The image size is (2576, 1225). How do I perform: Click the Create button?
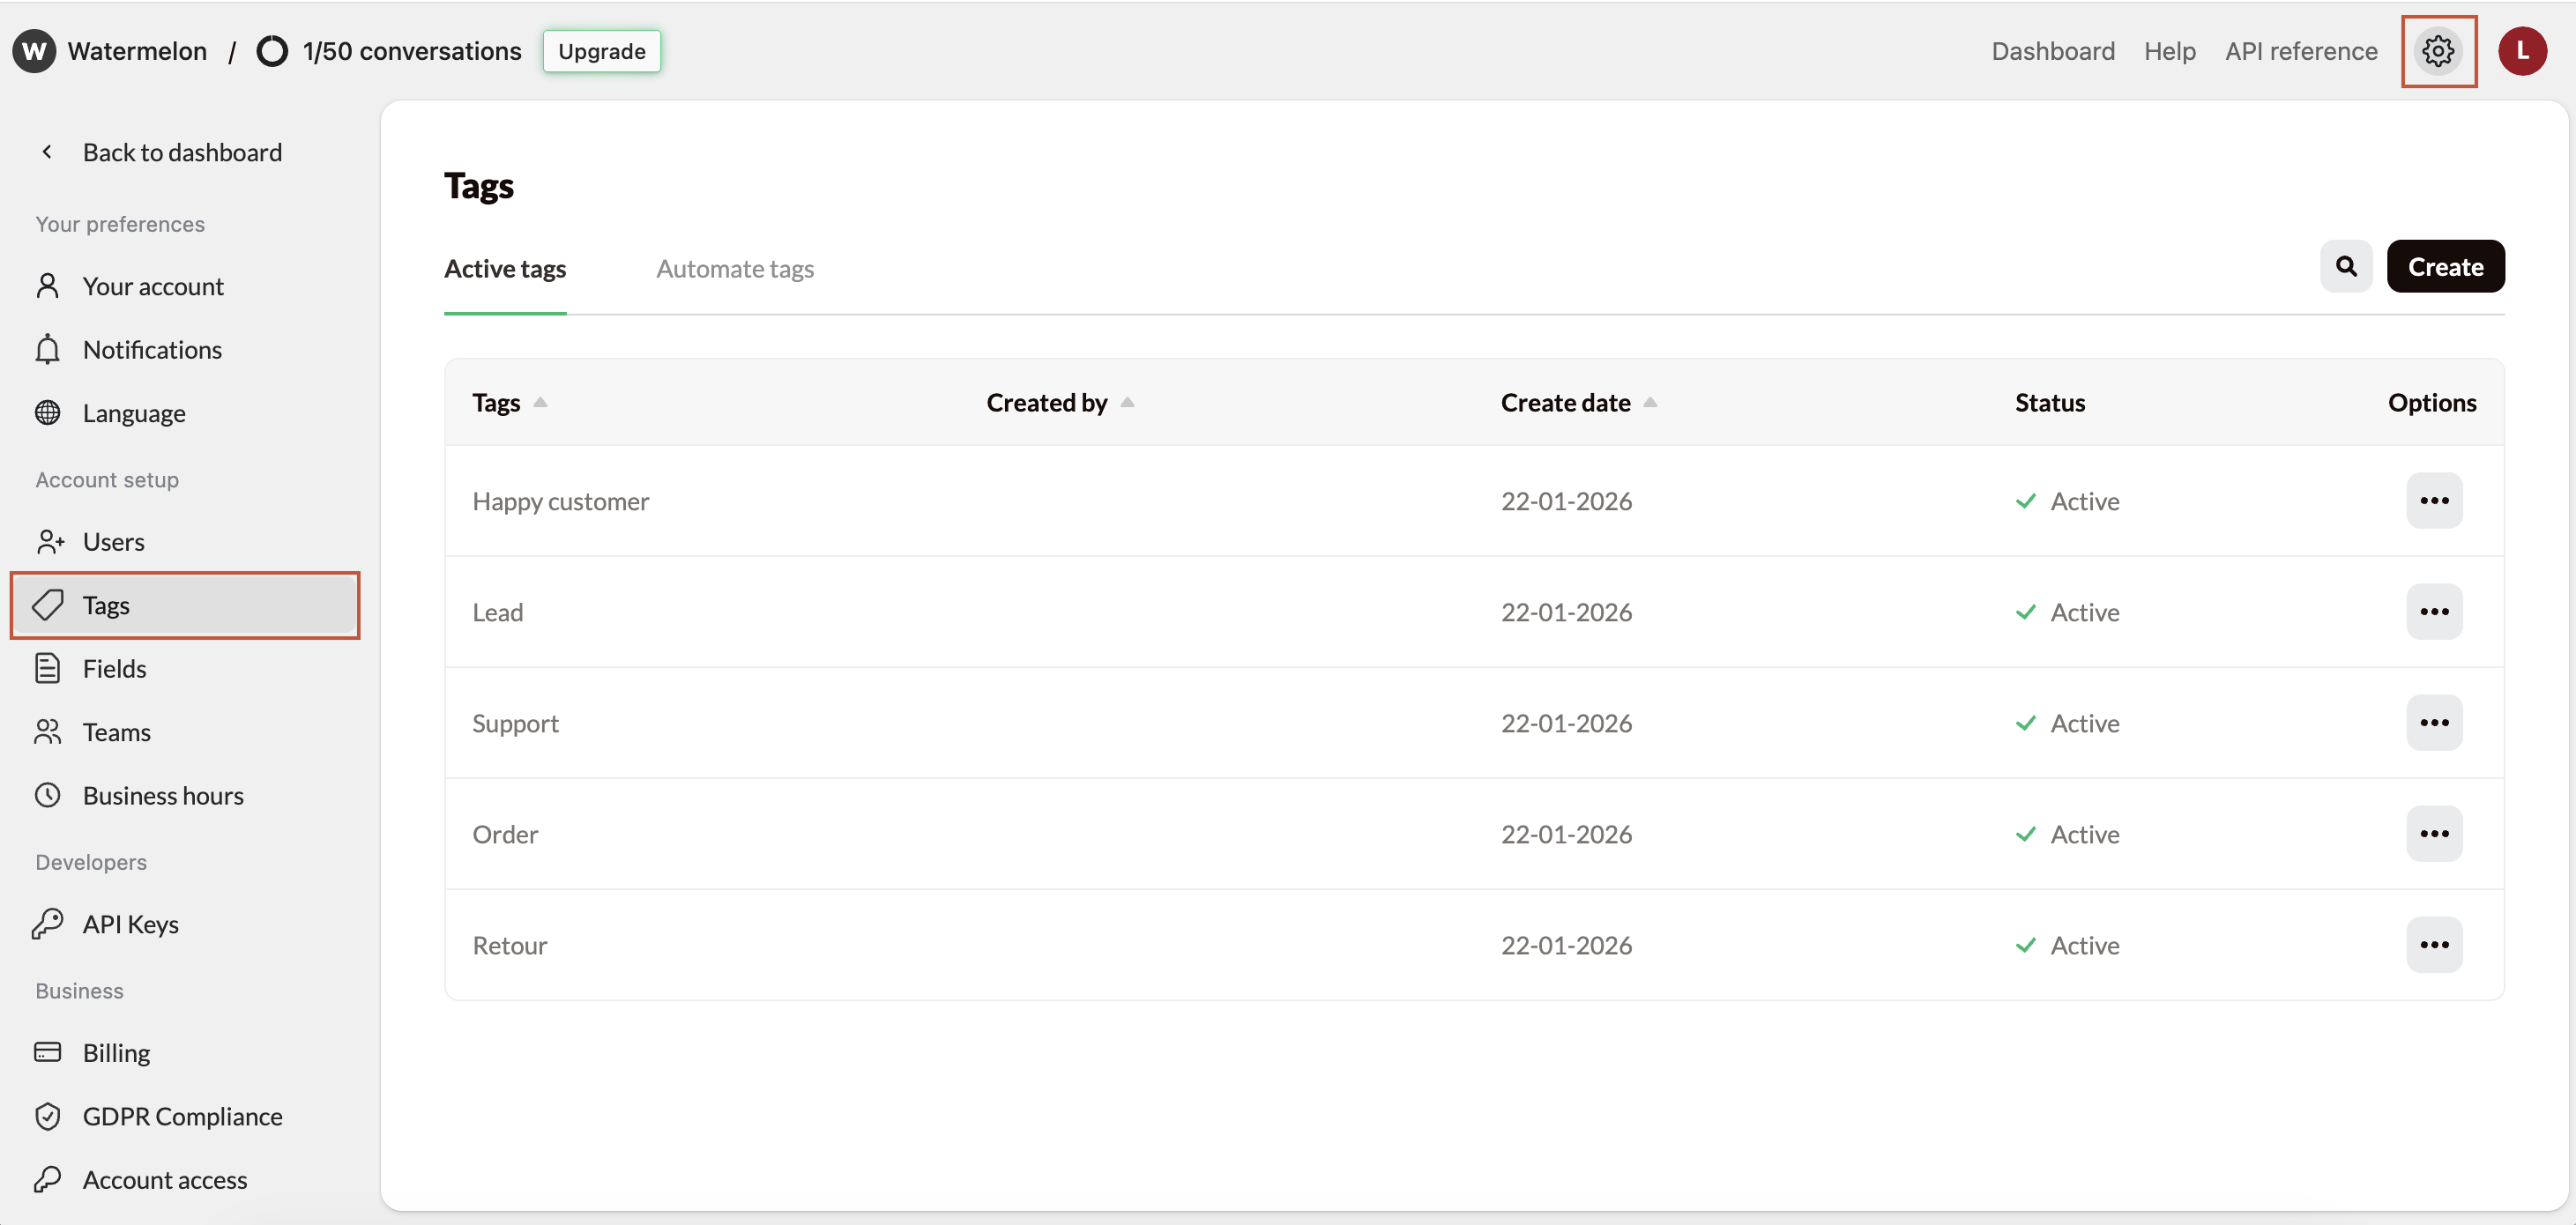click(2445, 266)
